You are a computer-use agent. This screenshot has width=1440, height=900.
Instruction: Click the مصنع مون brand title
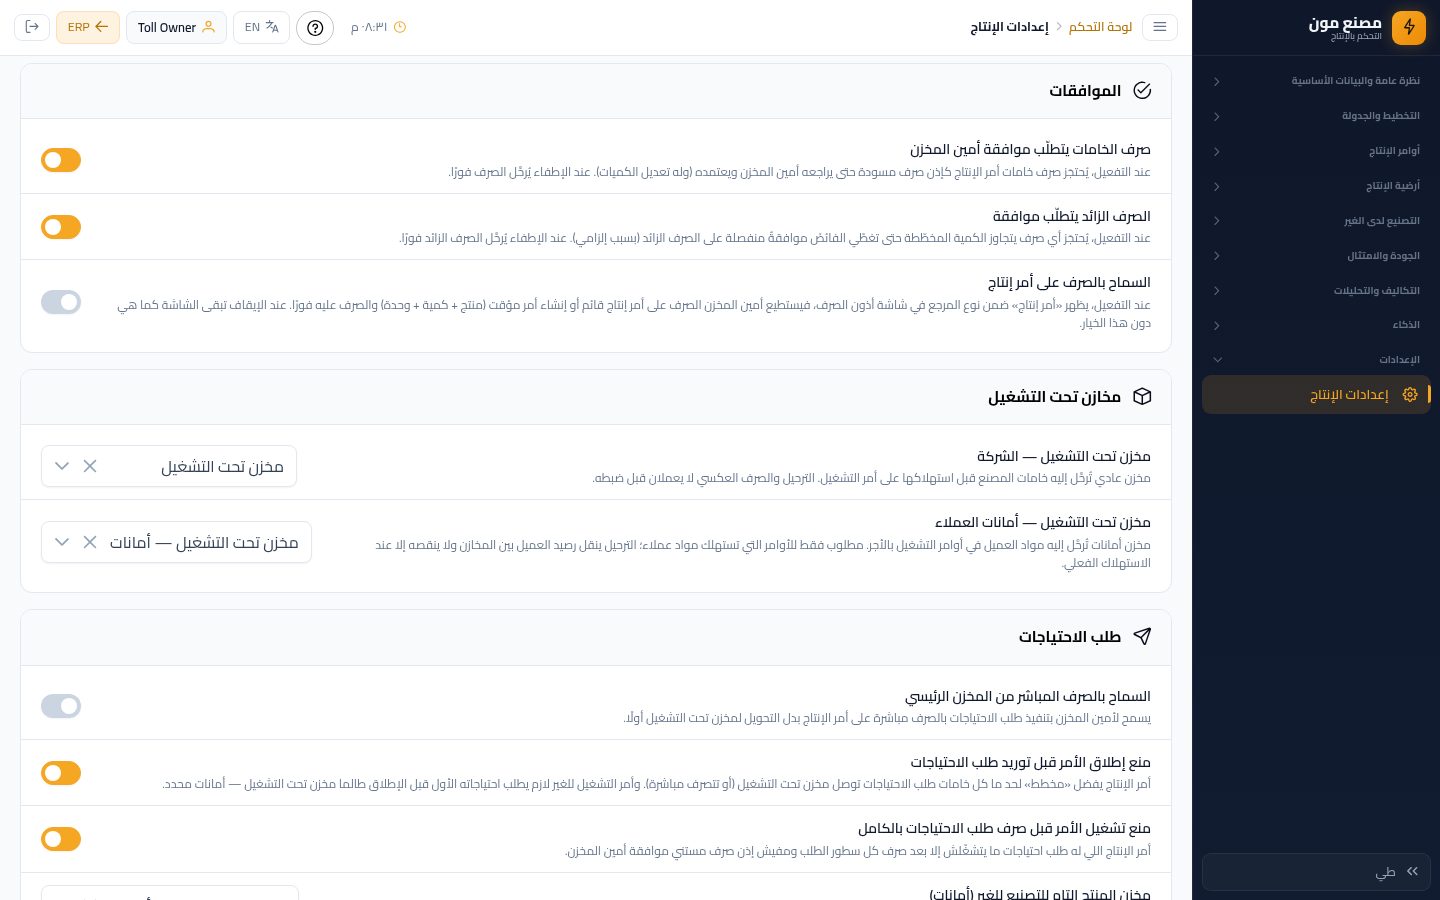pyautogui.click(x=1345, y=23)
